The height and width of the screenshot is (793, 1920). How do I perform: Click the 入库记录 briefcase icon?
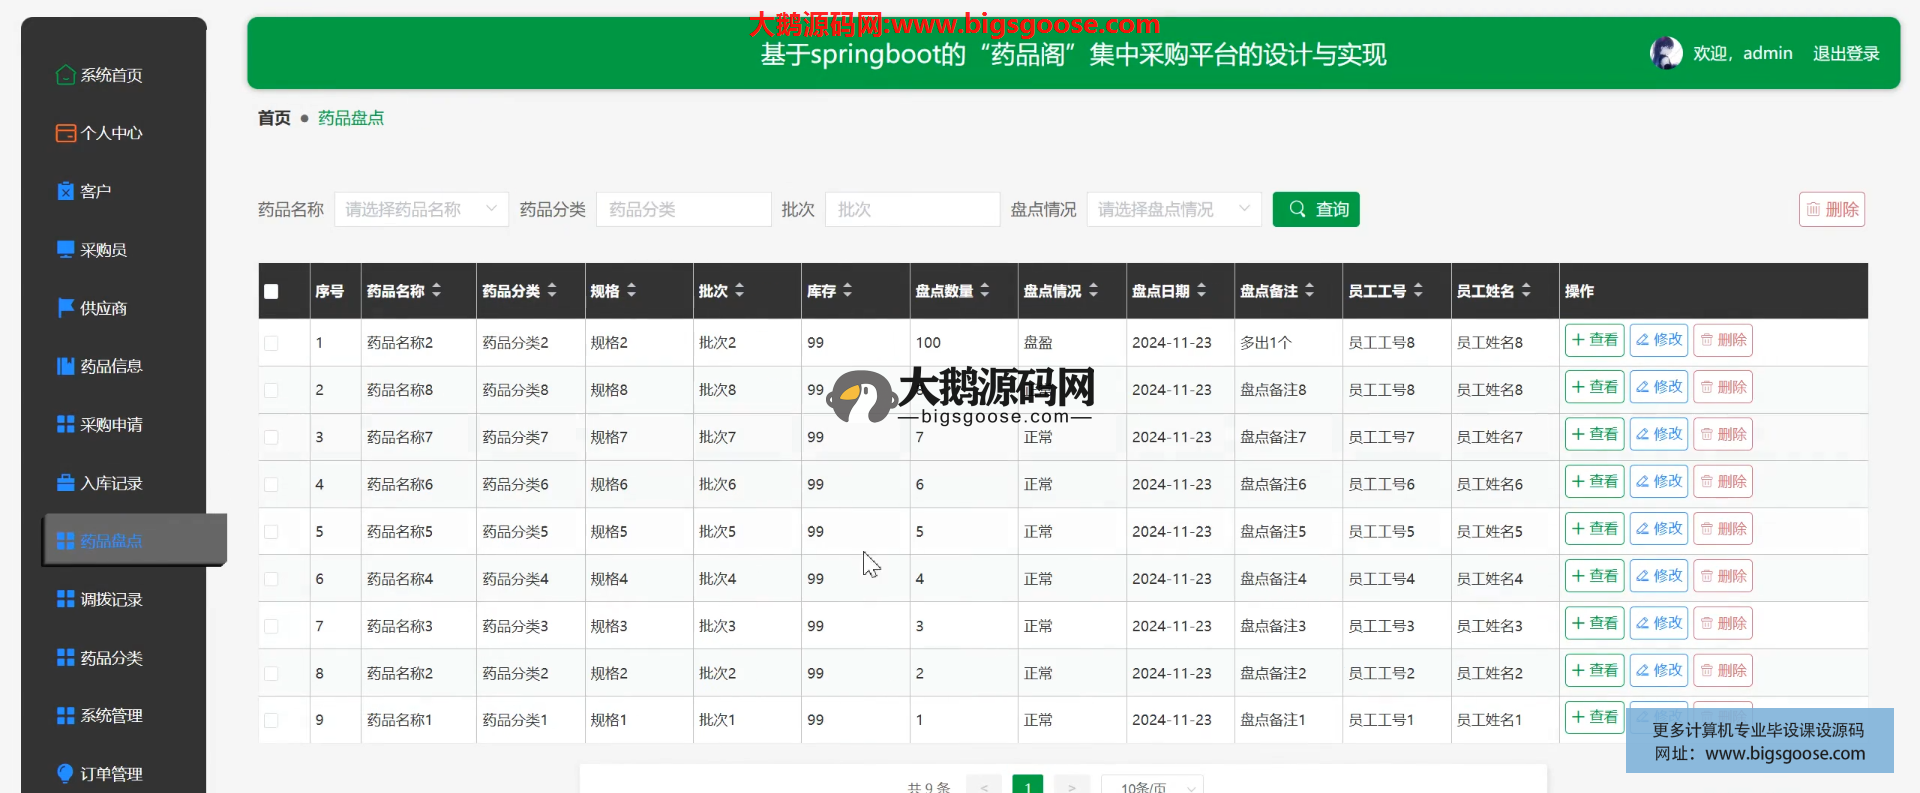(x=65, y=483)
